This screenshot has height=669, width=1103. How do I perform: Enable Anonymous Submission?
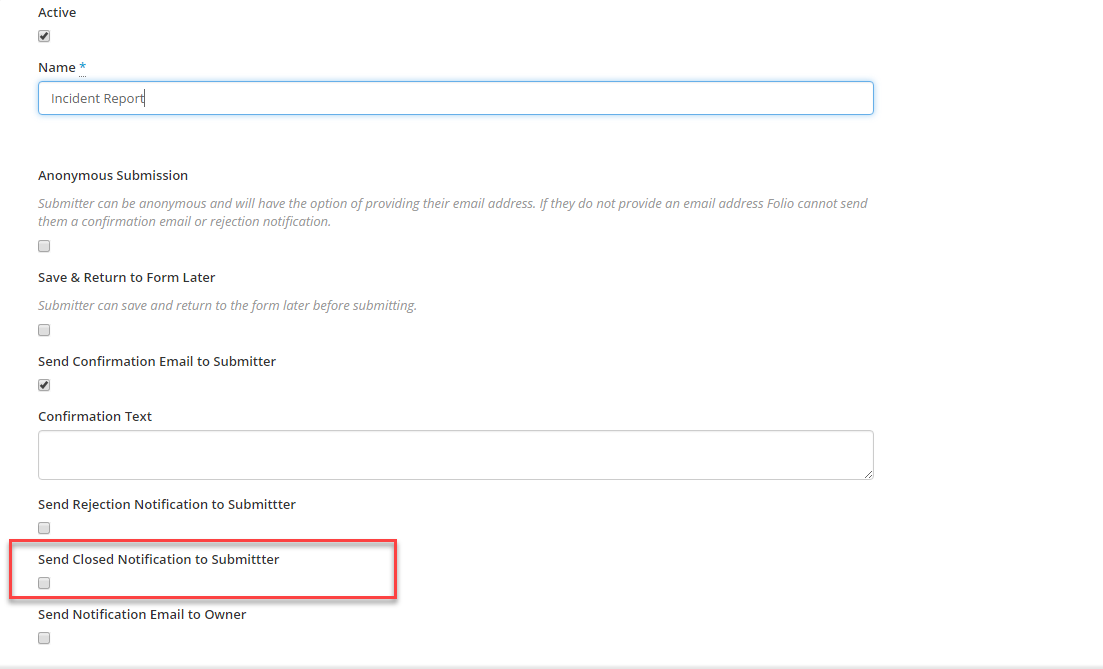point(44,245)
